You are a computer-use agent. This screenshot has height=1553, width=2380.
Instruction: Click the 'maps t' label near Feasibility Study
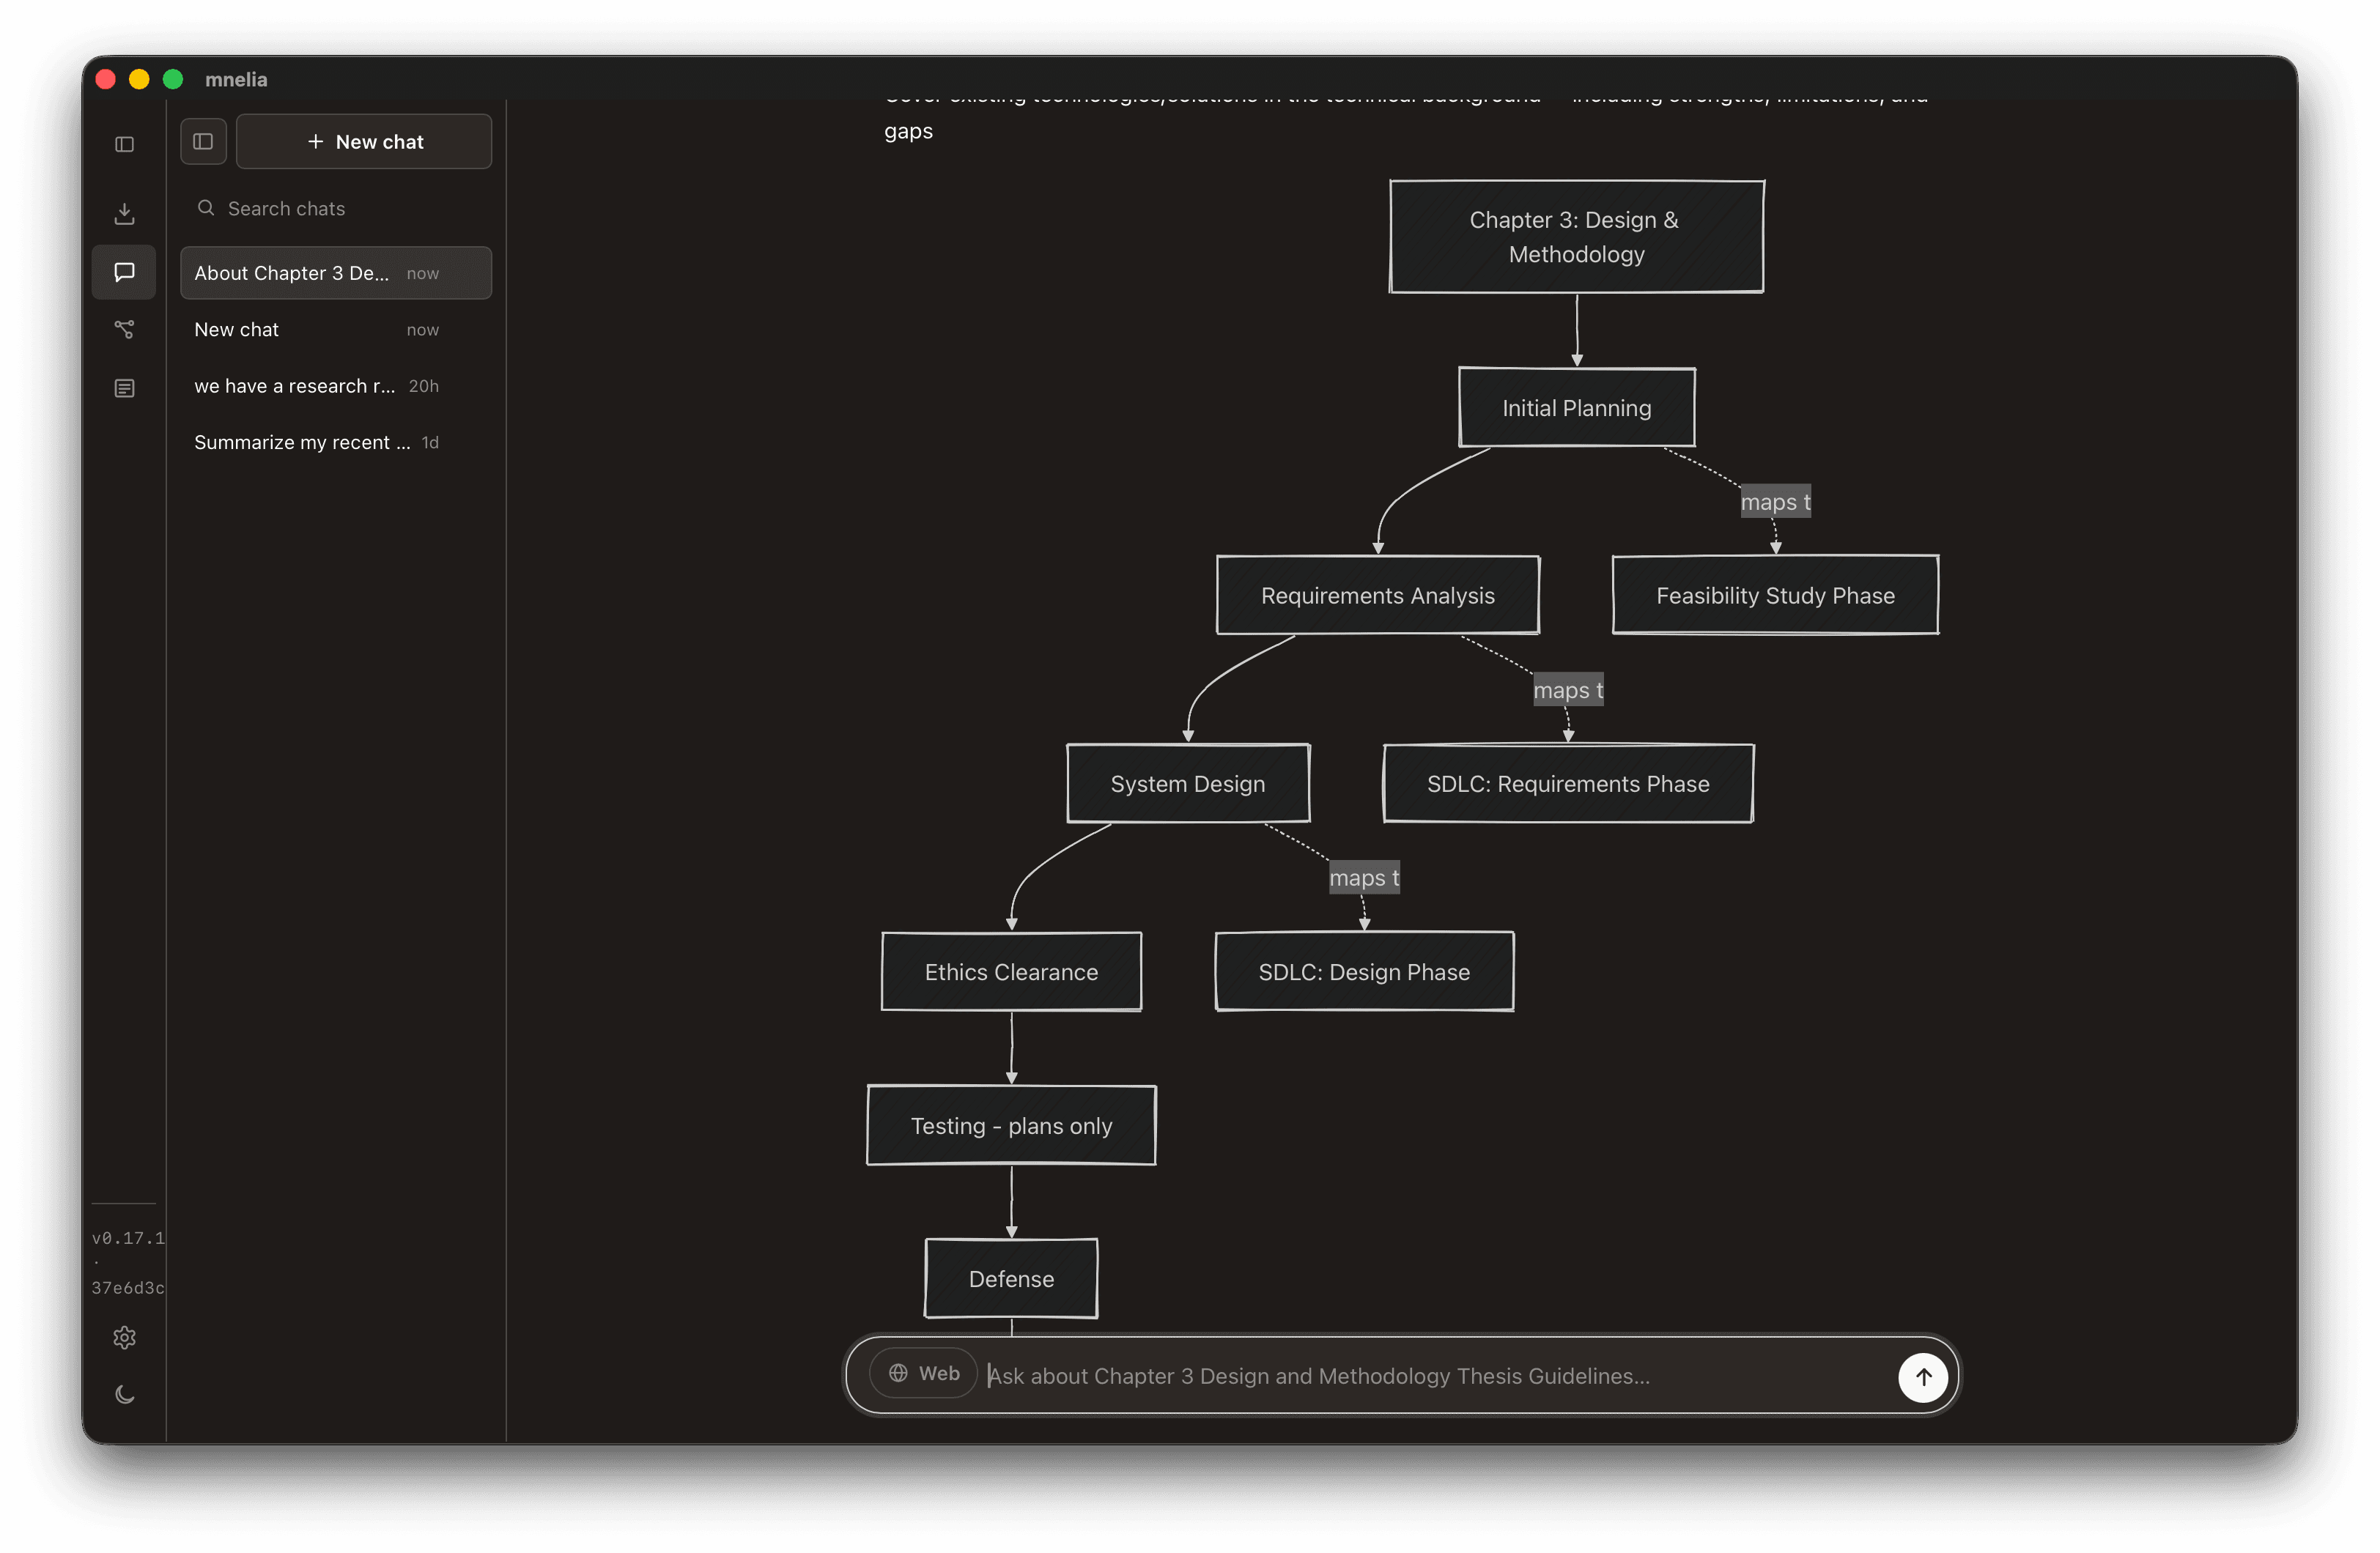(x=1775, y=502)
